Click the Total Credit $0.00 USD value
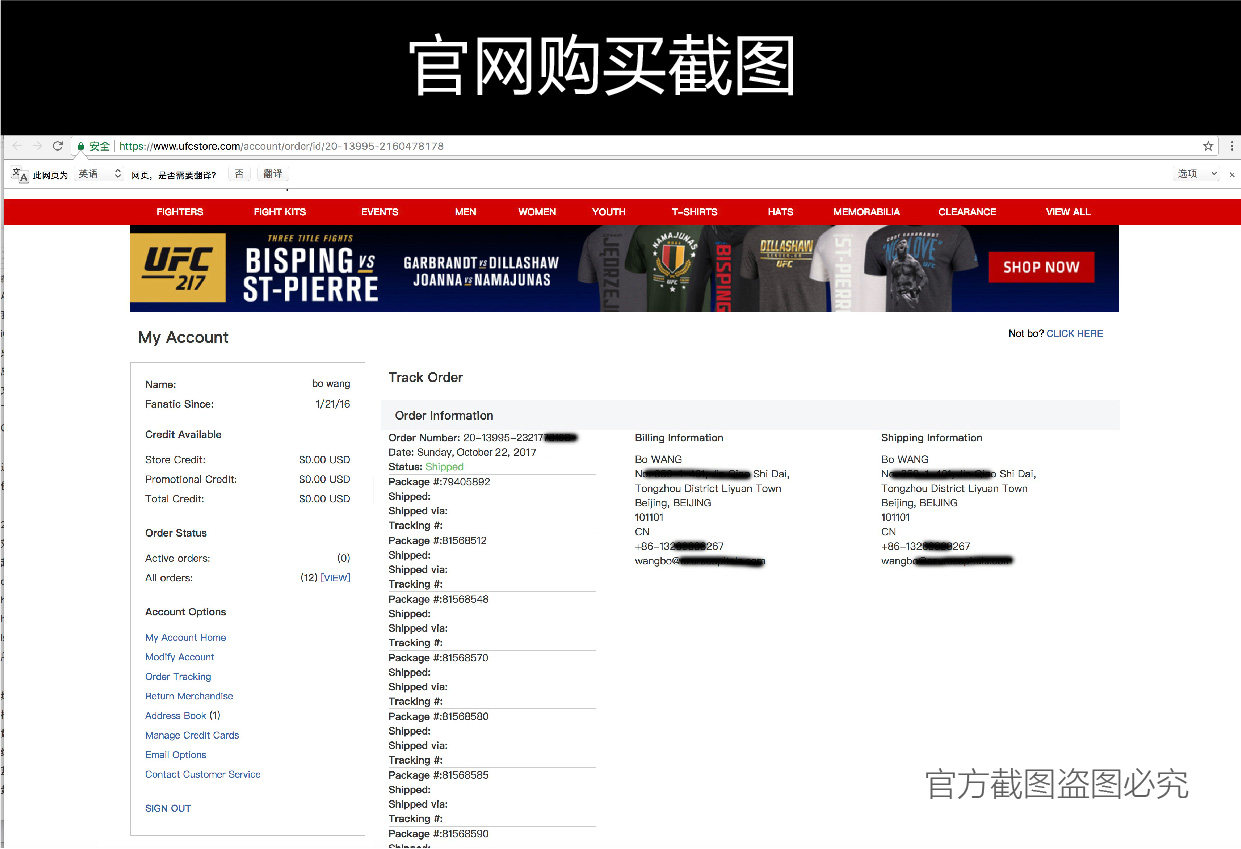 [325, 499]
